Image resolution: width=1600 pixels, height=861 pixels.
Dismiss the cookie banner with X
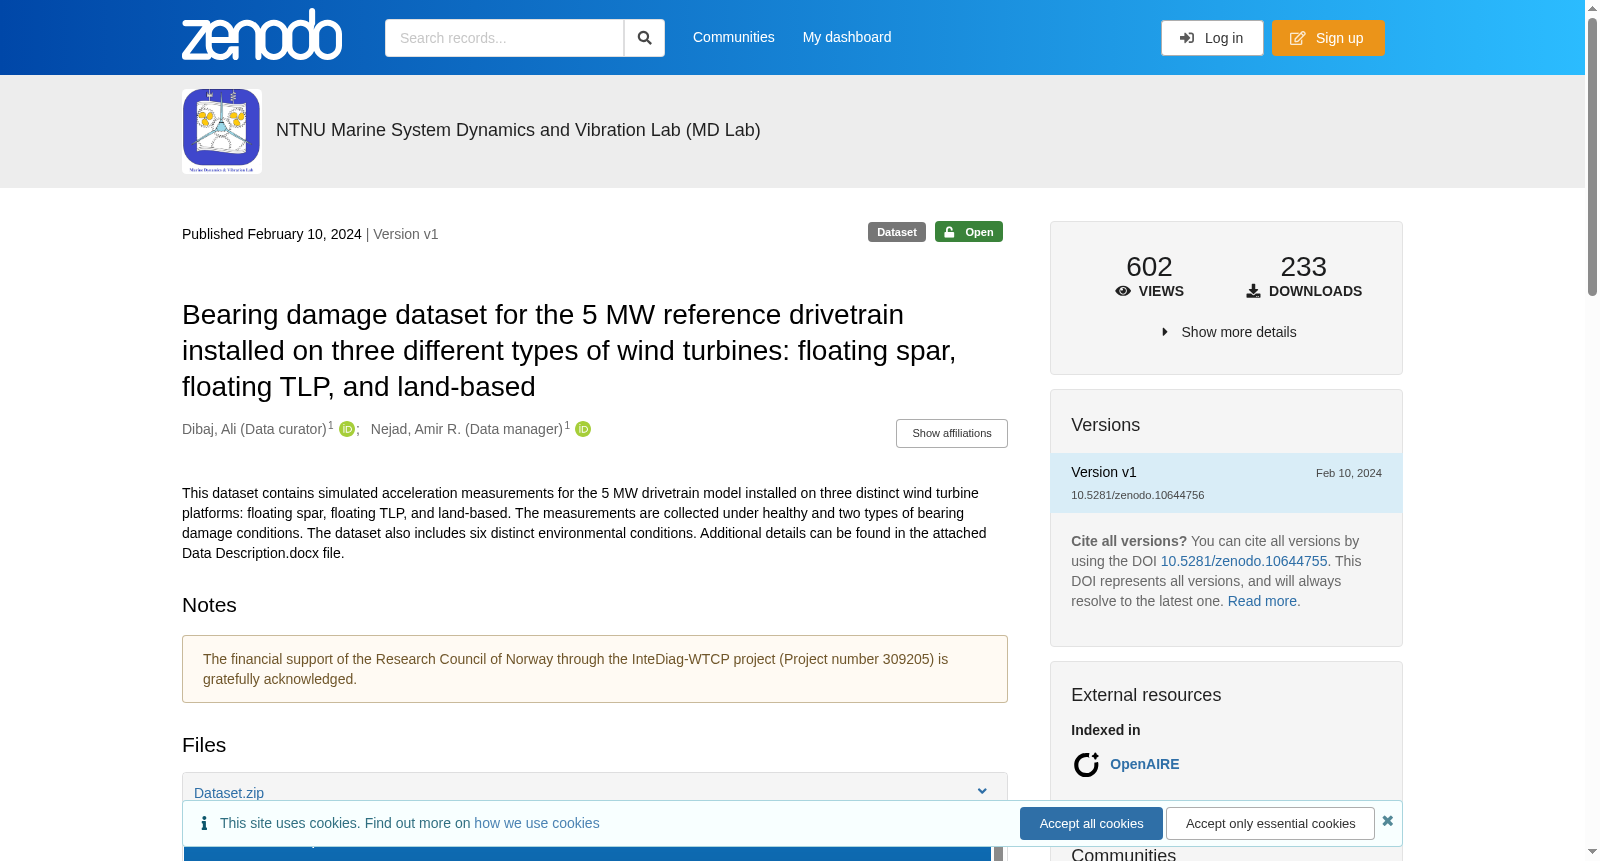coord(1387,821)
